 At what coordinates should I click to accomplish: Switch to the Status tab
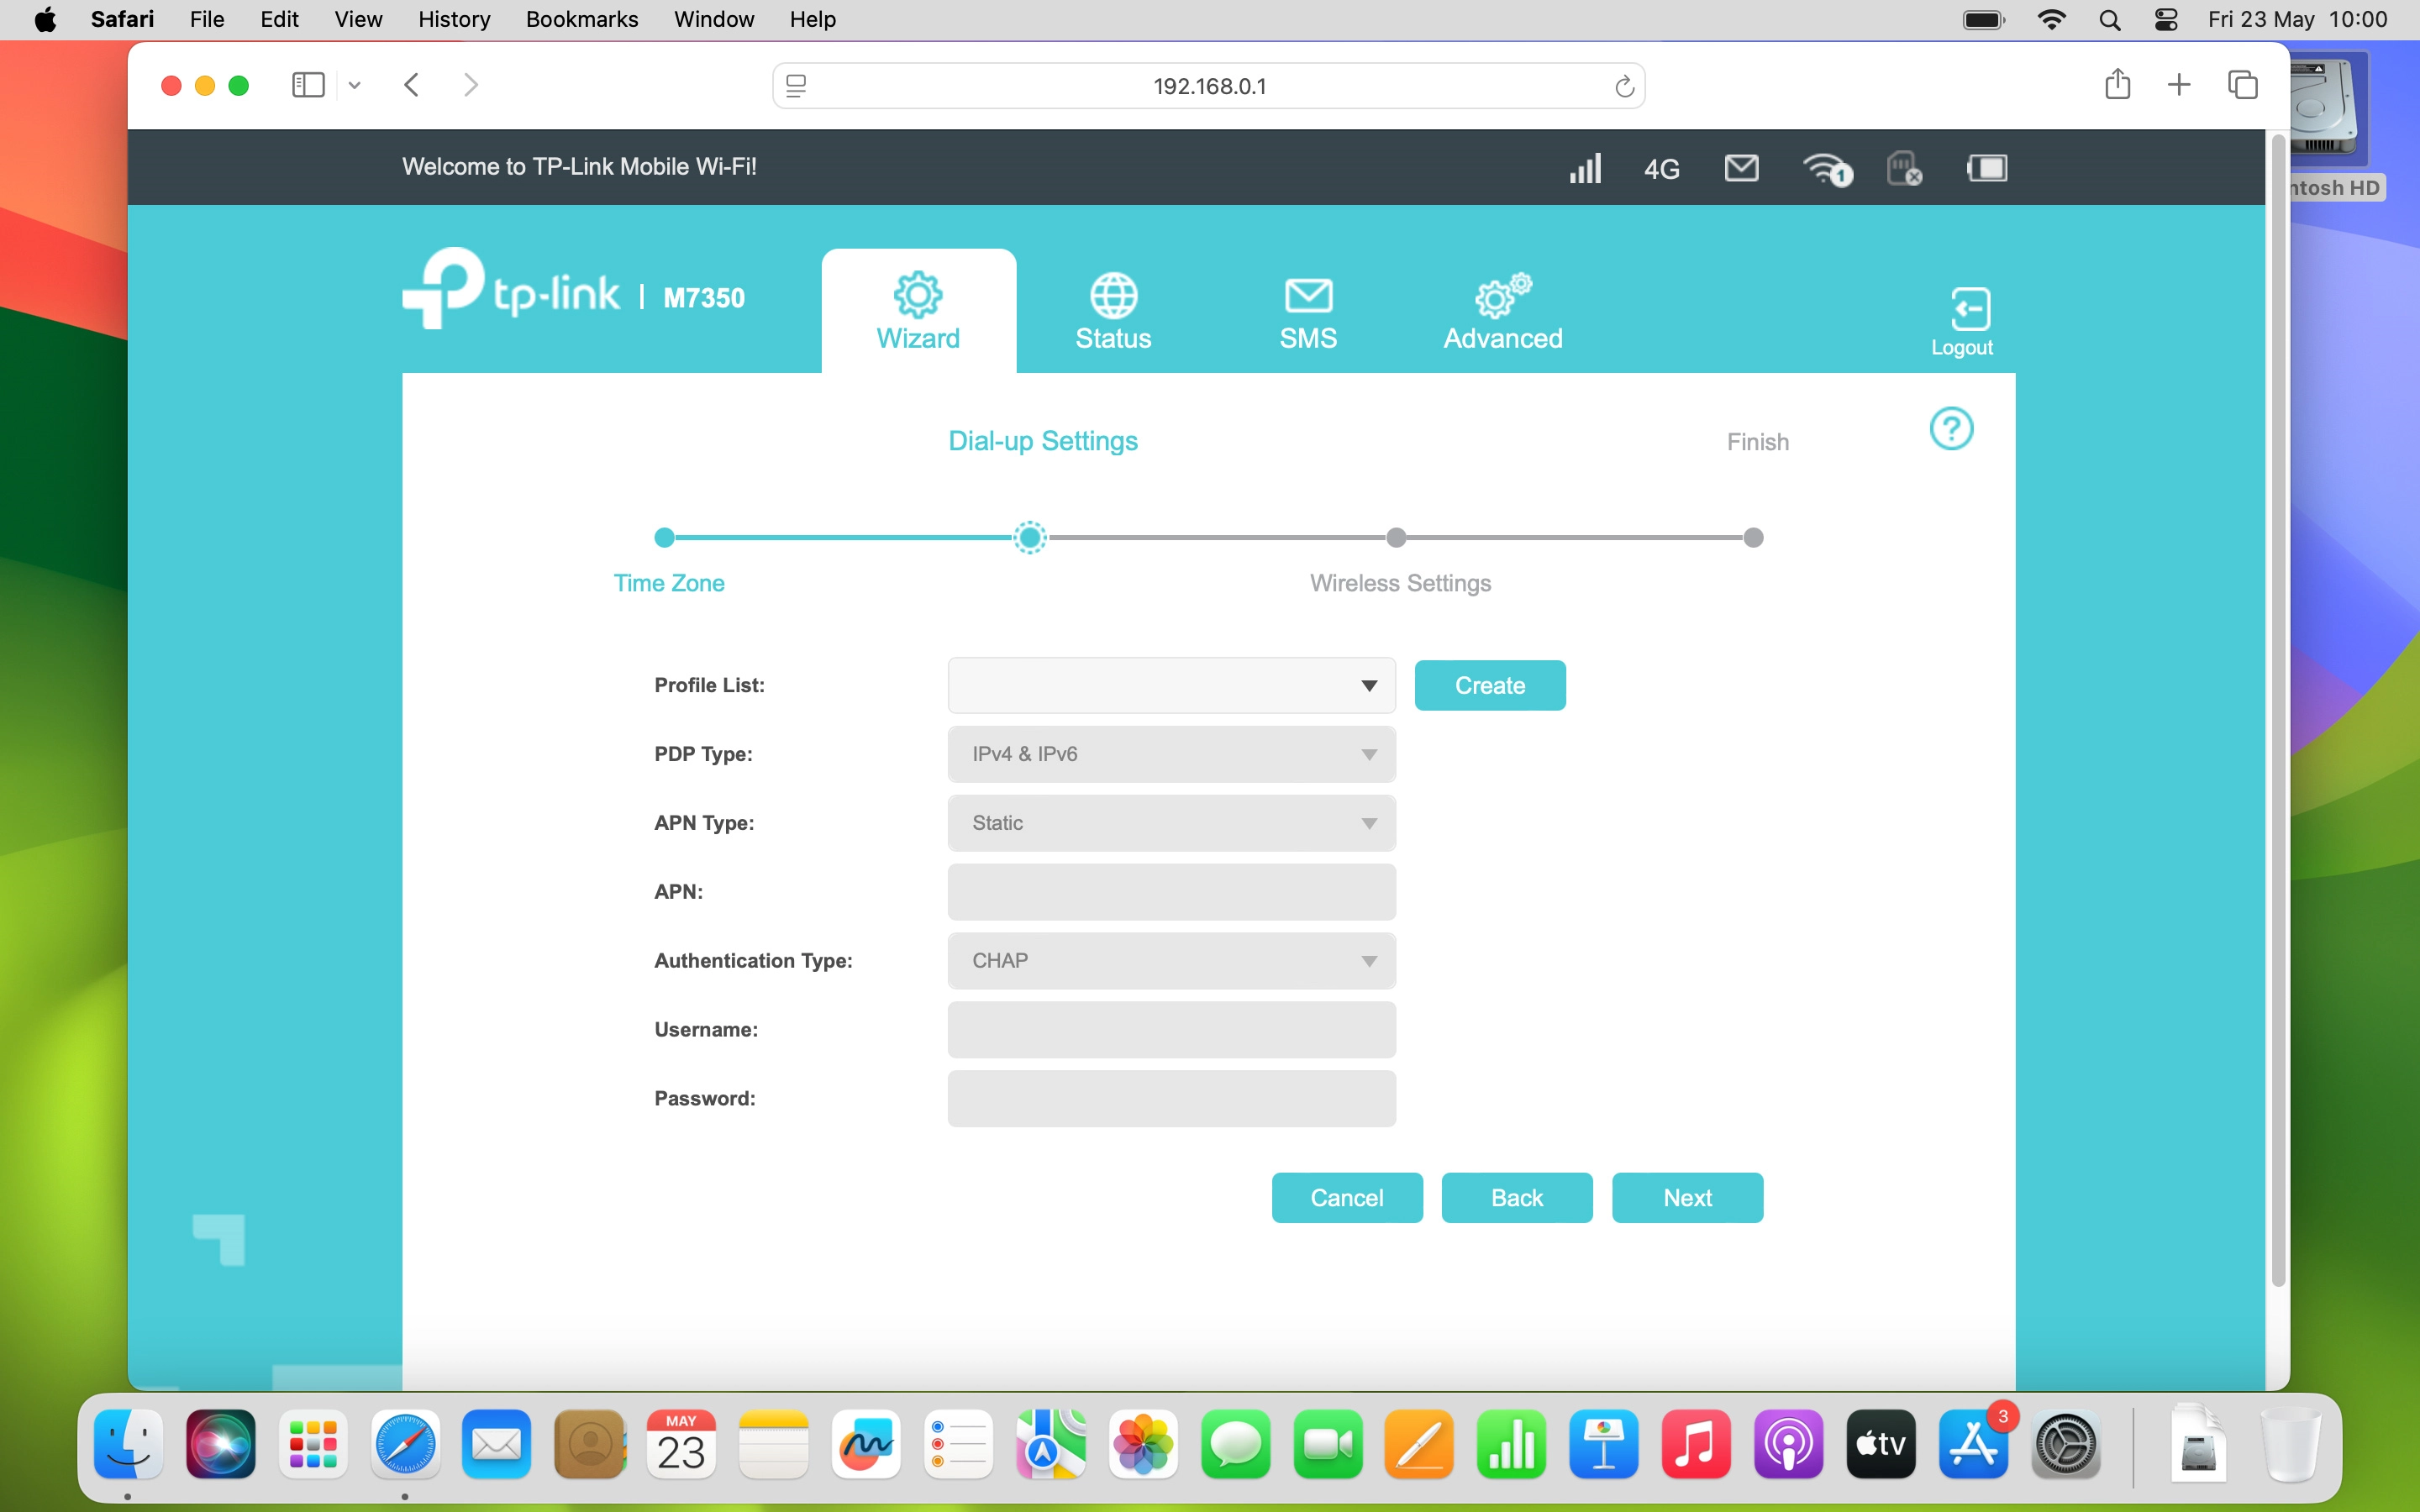tap(1113, 312)
